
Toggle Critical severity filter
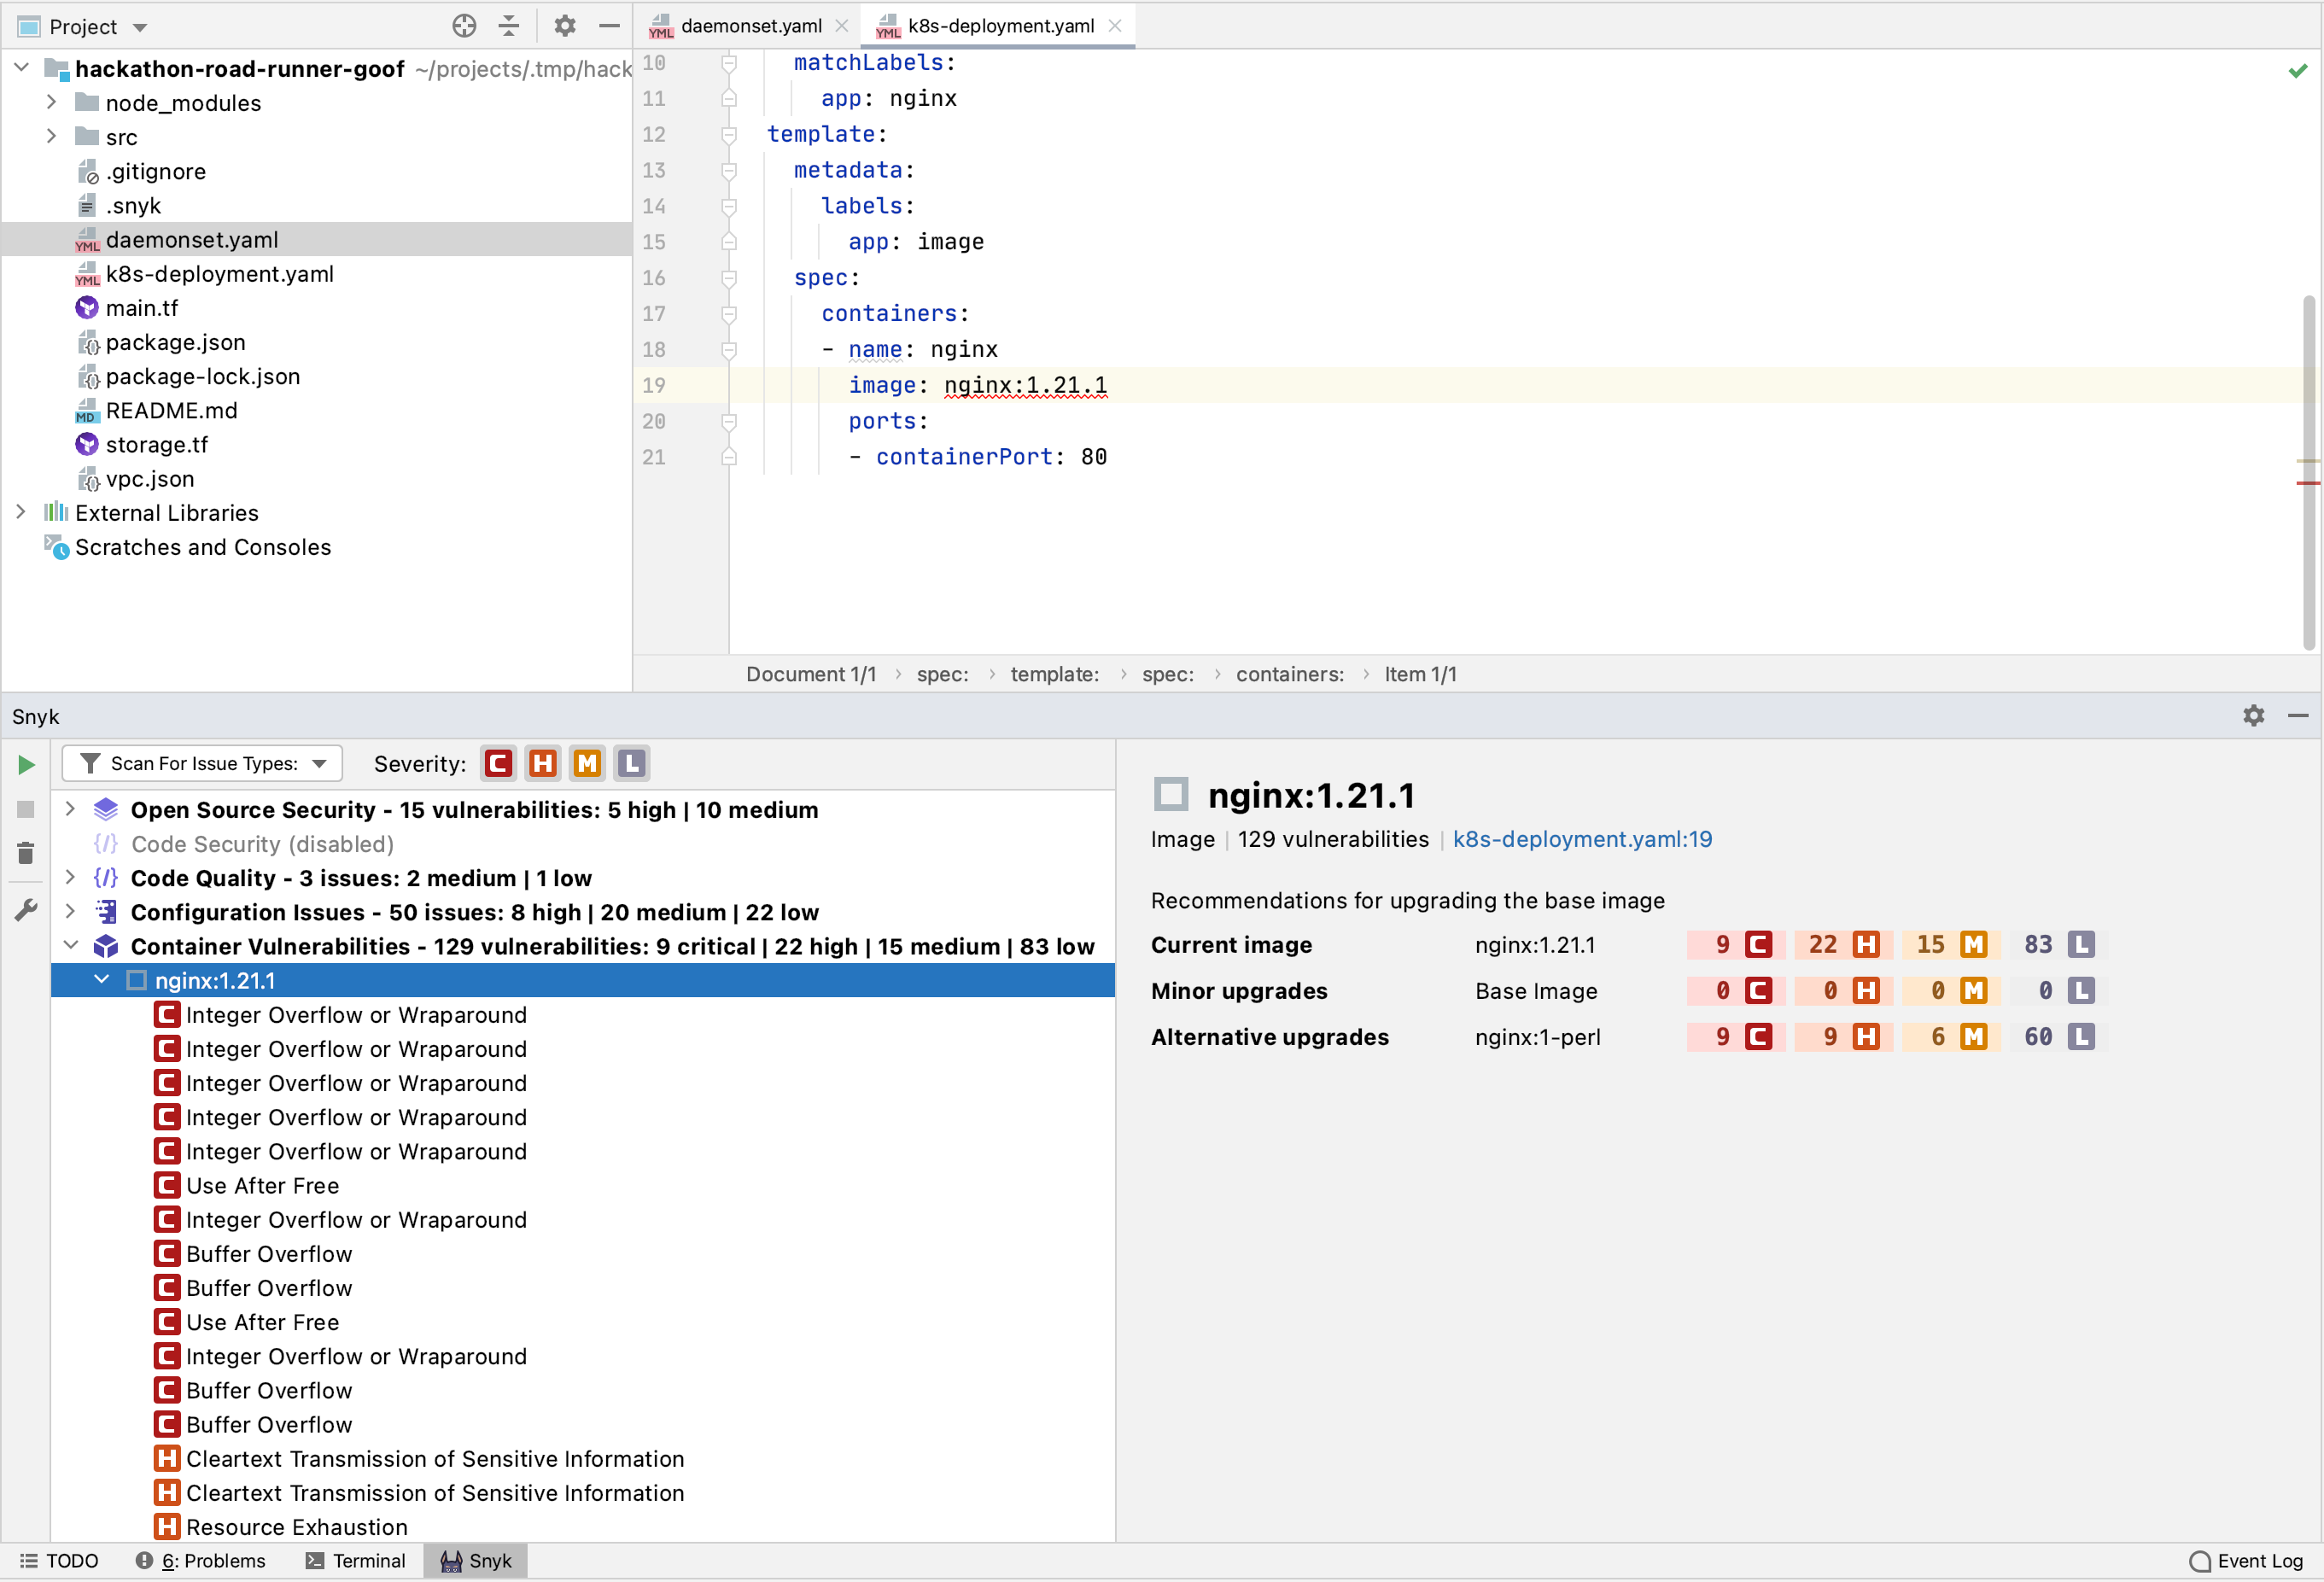point(498,764)
